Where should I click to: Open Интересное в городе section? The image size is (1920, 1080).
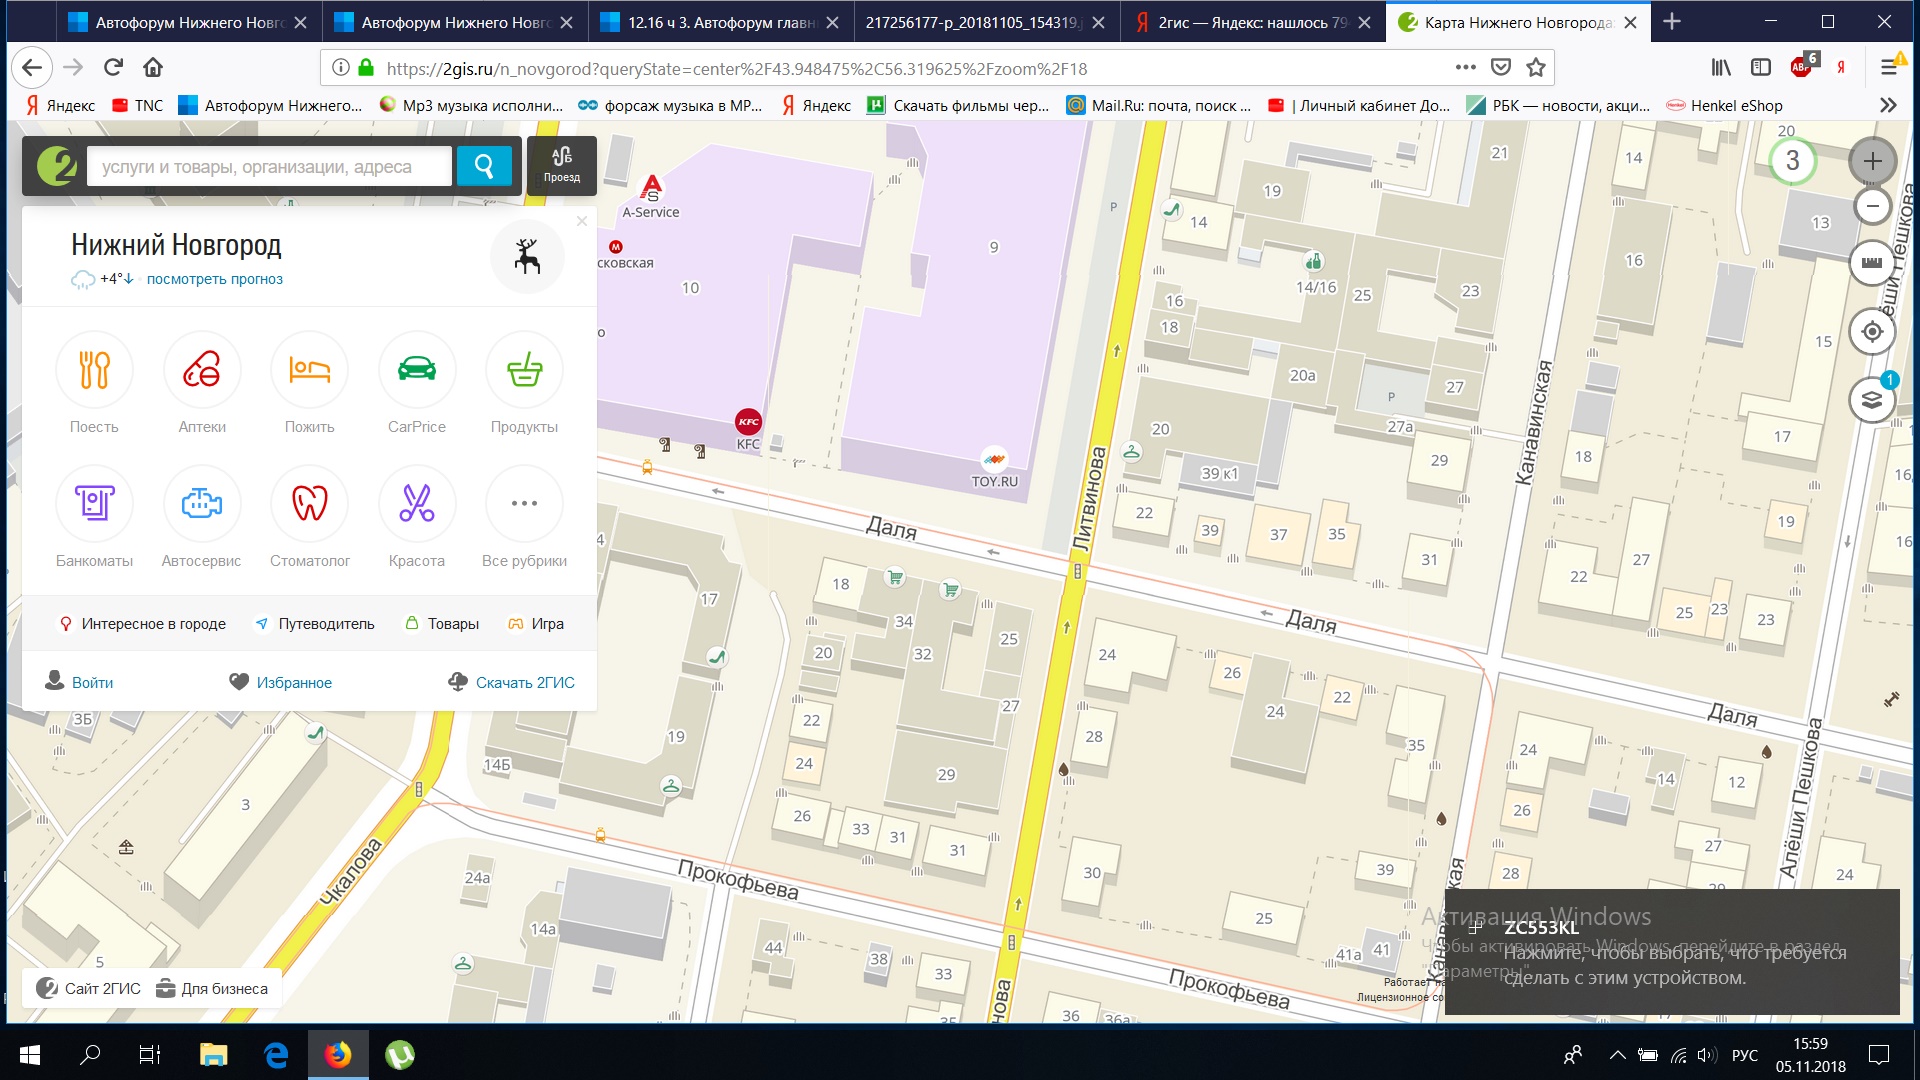pos(143,623)
